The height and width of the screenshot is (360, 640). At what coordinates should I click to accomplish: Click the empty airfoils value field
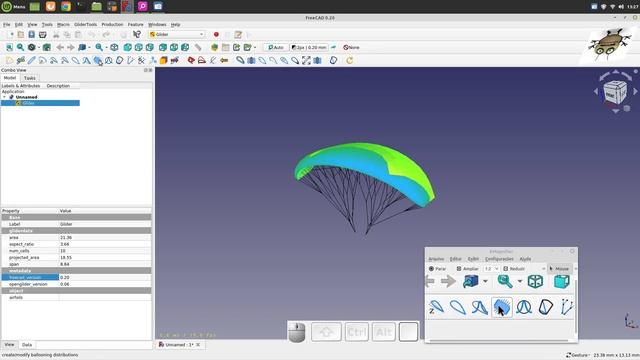[x=105, y=298]
